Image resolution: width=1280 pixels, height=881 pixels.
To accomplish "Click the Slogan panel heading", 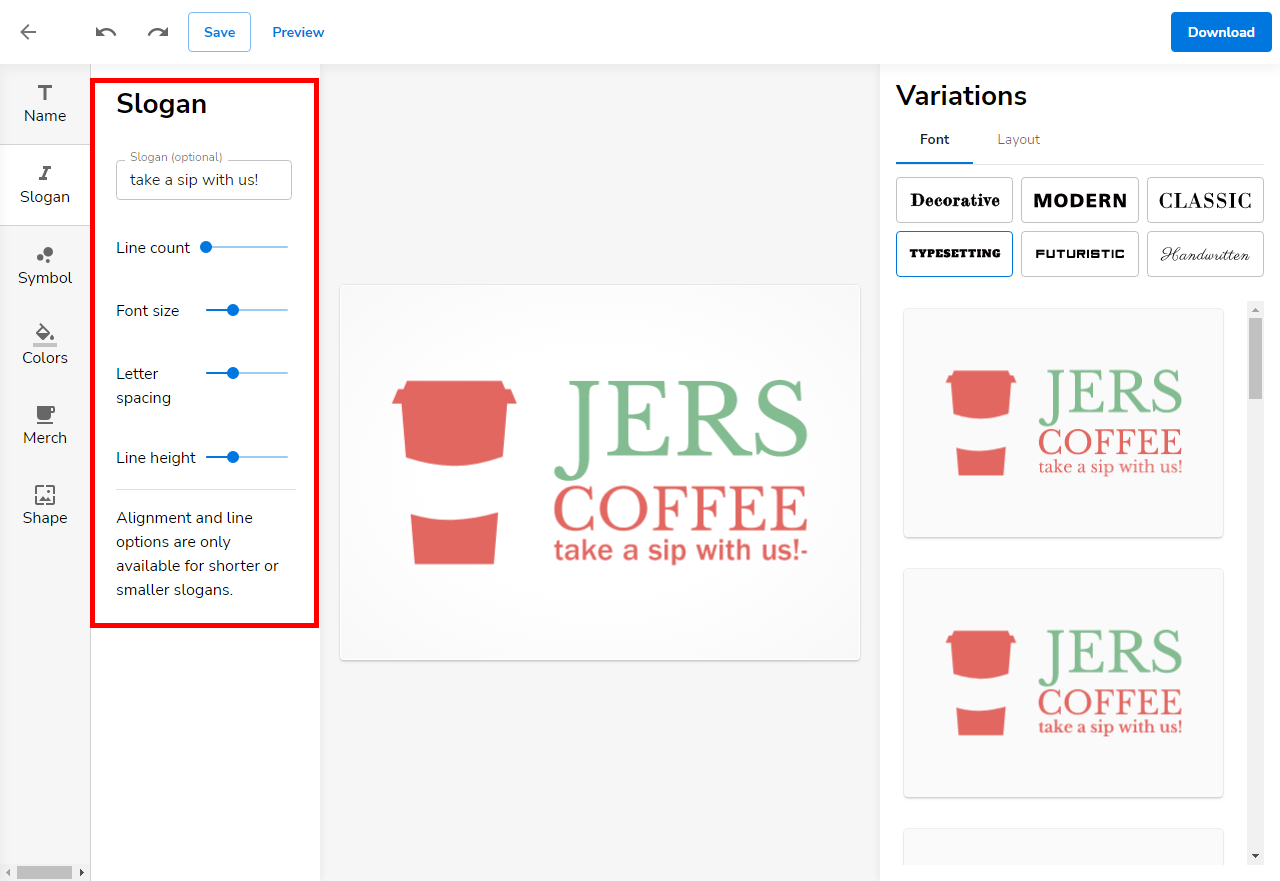I will 161,104.
